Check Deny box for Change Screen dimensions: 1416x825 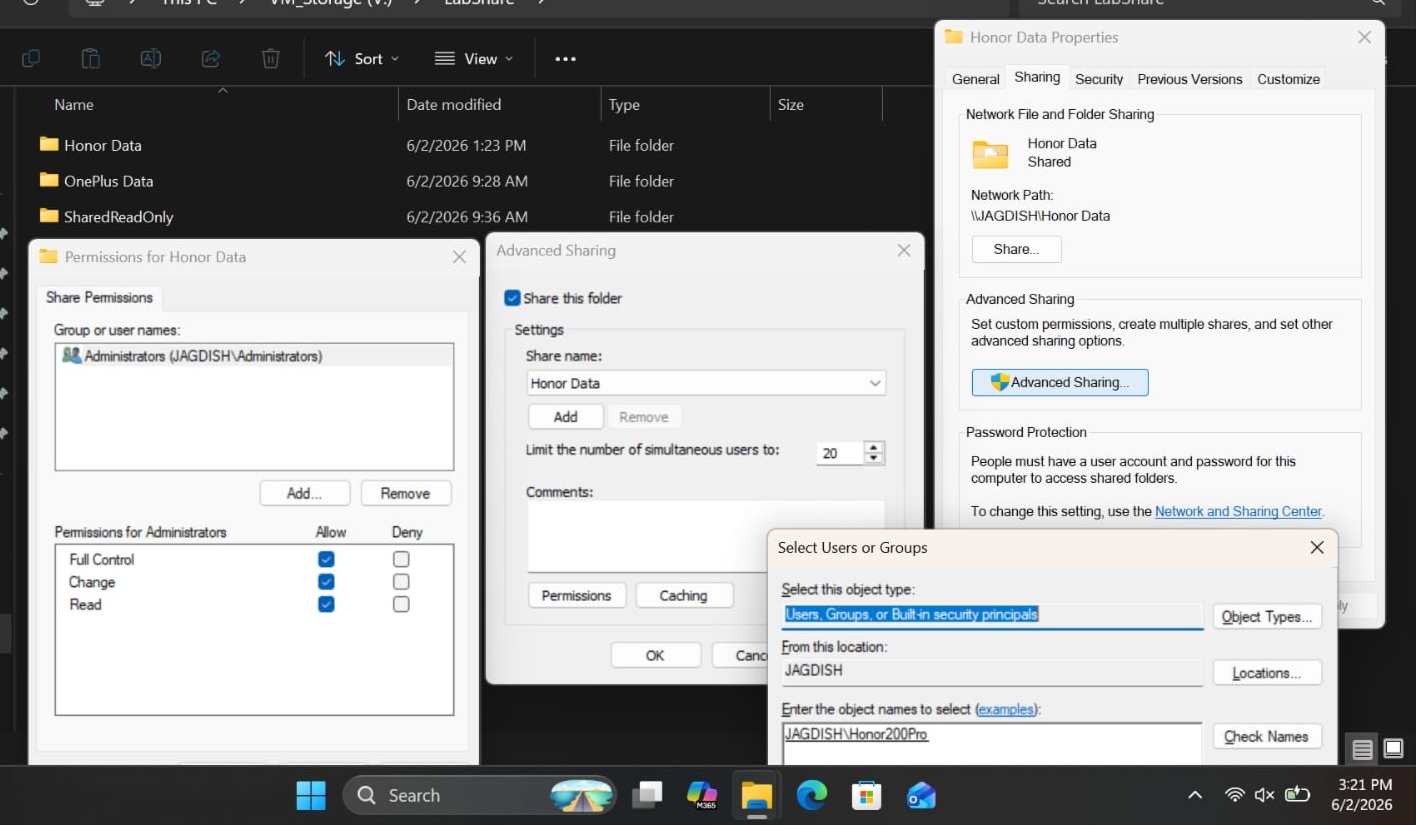pyautogui.click(x=401, y=581)
